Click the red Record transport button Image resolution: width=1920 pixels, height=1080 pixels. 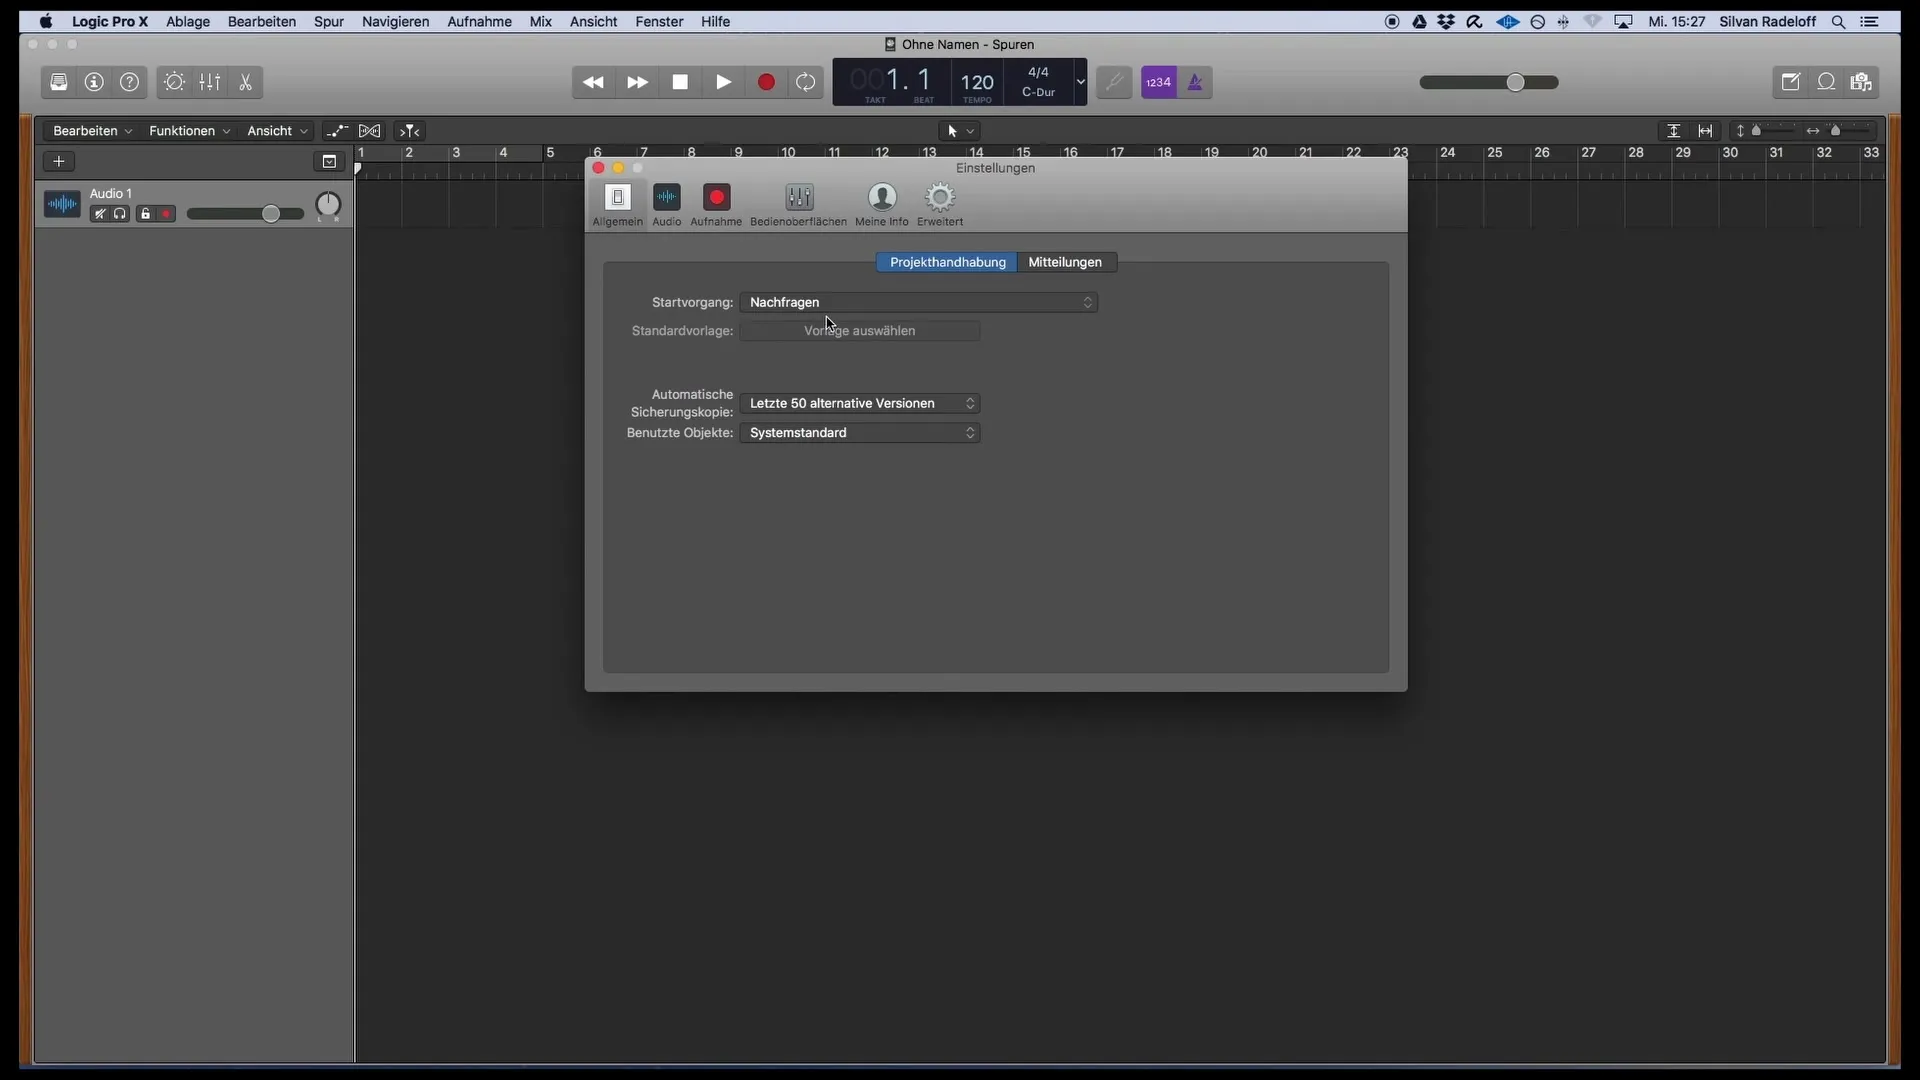coord(766,83)
